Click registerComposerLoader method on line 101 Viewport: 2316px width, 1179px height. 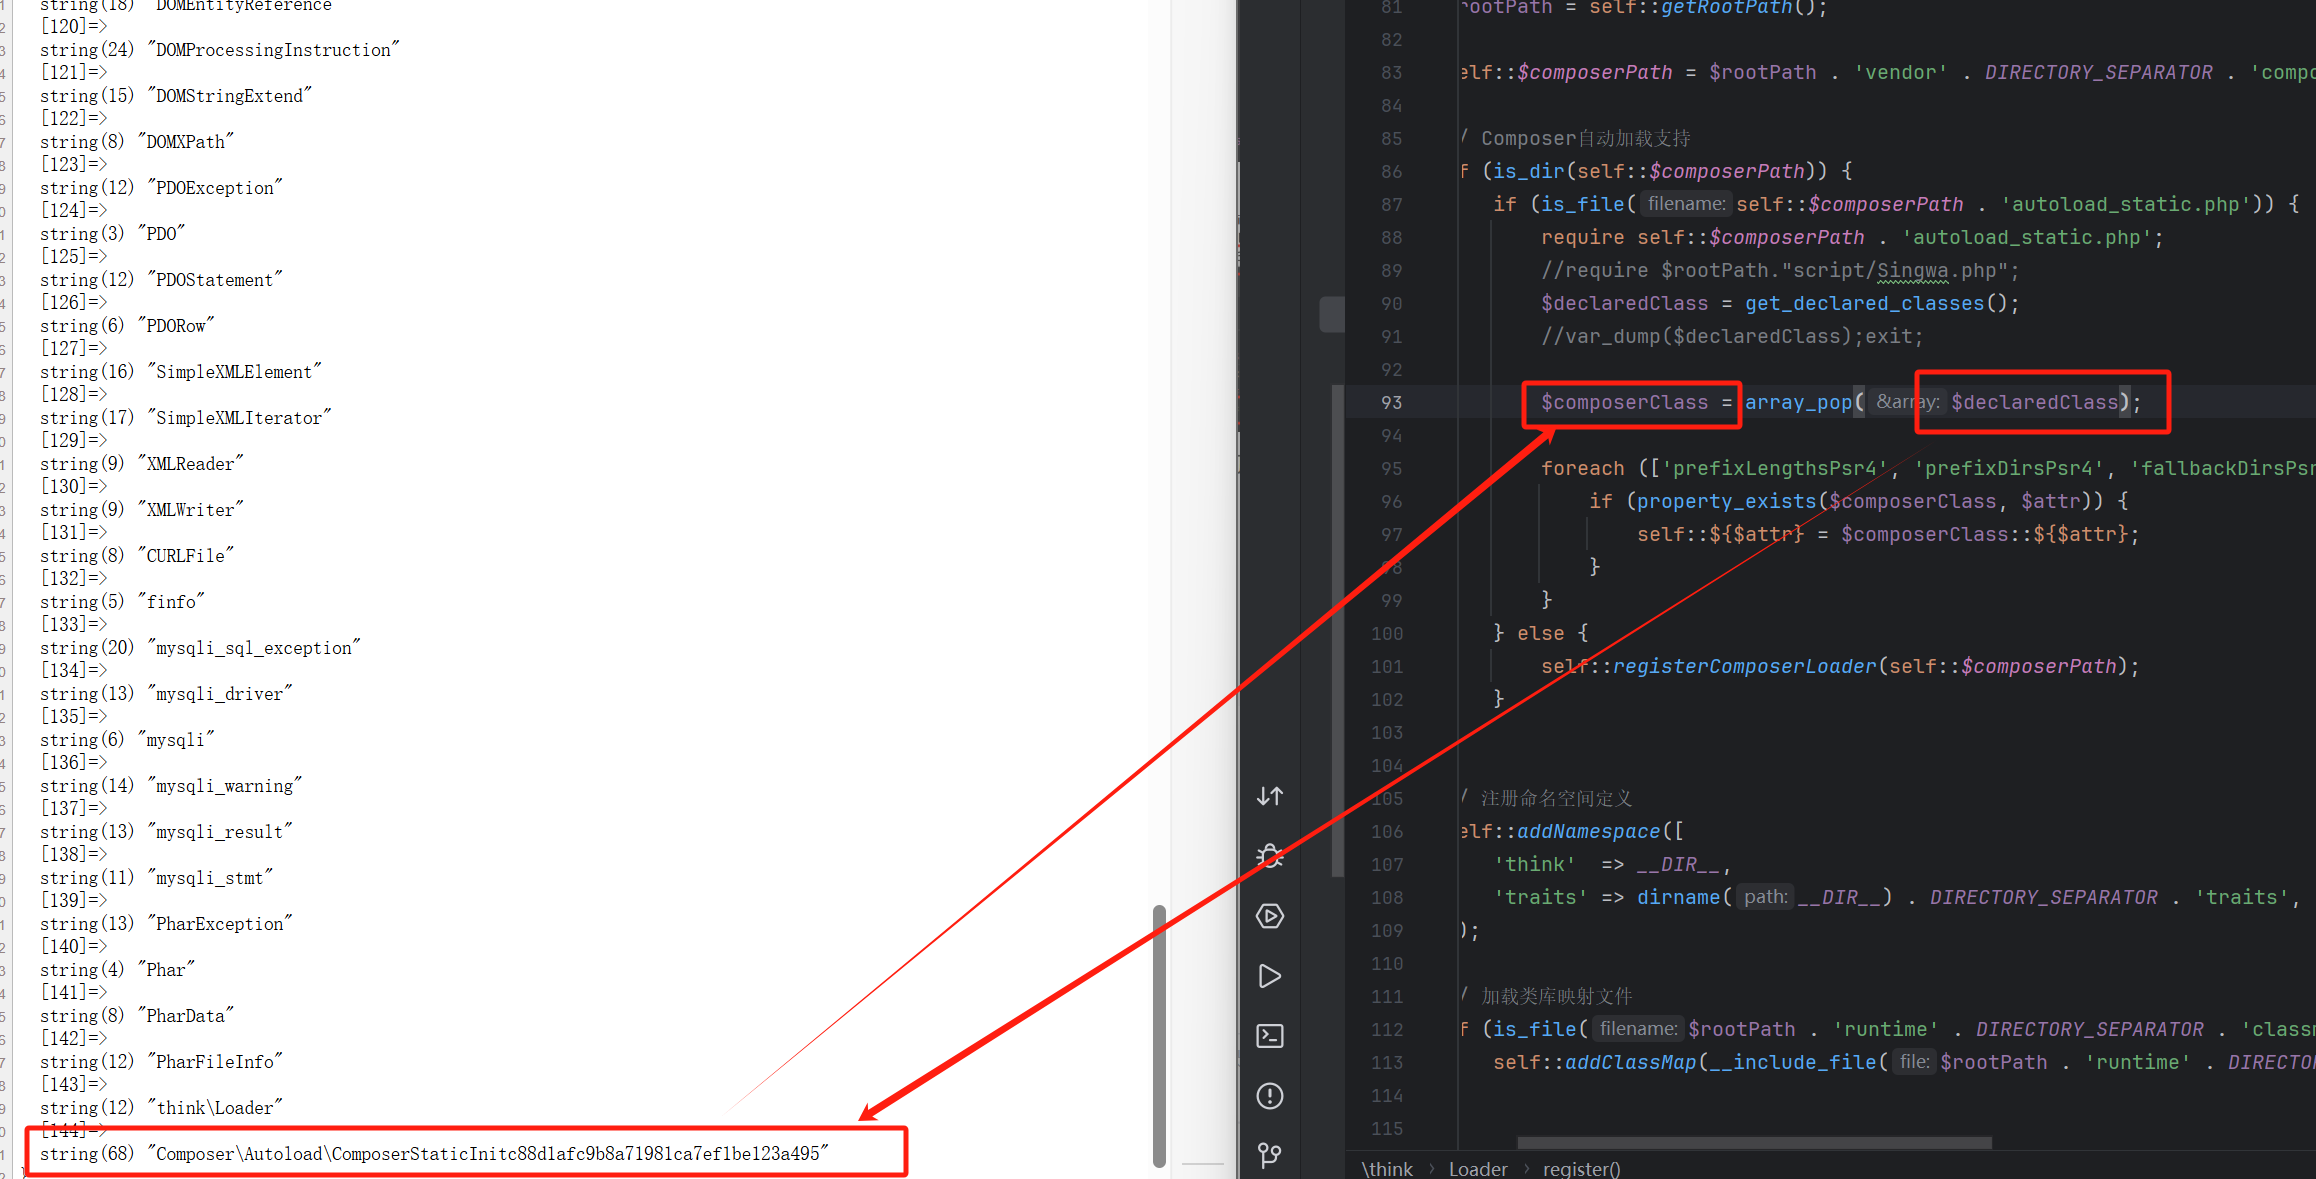point(1744,666)
